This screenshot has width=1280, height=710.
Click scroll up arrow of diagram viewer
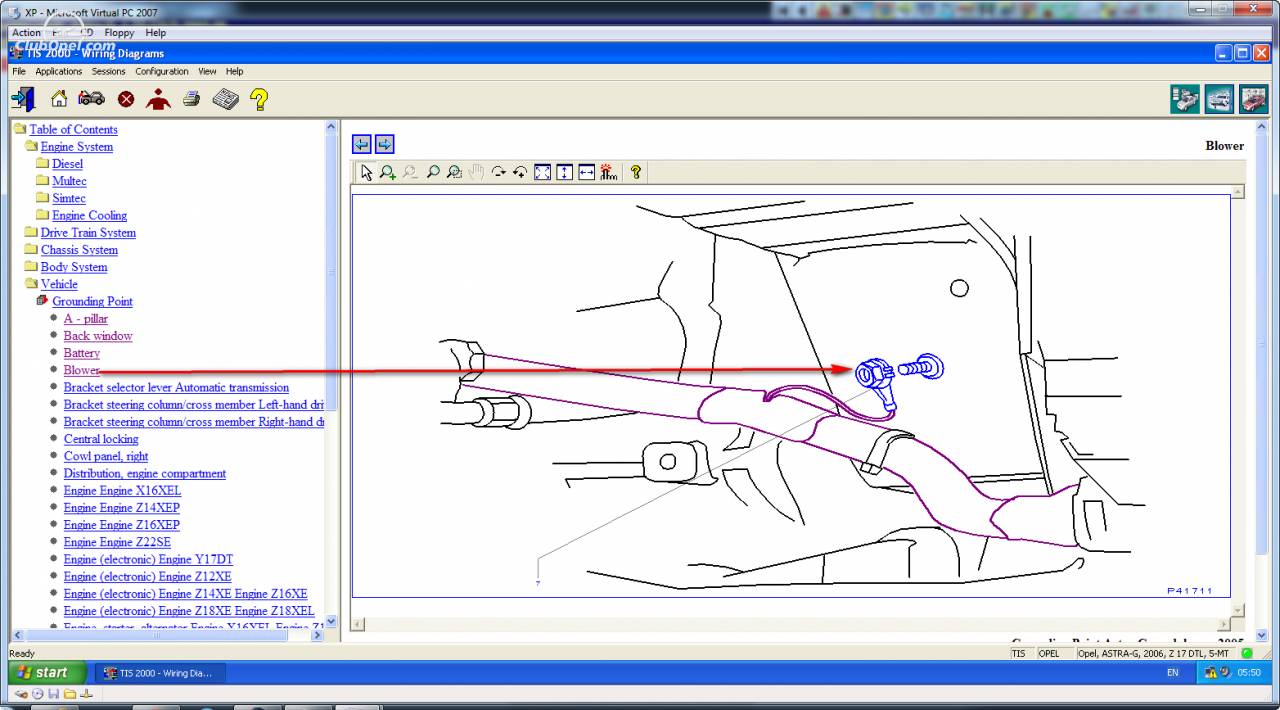(x=1238, y=192)
